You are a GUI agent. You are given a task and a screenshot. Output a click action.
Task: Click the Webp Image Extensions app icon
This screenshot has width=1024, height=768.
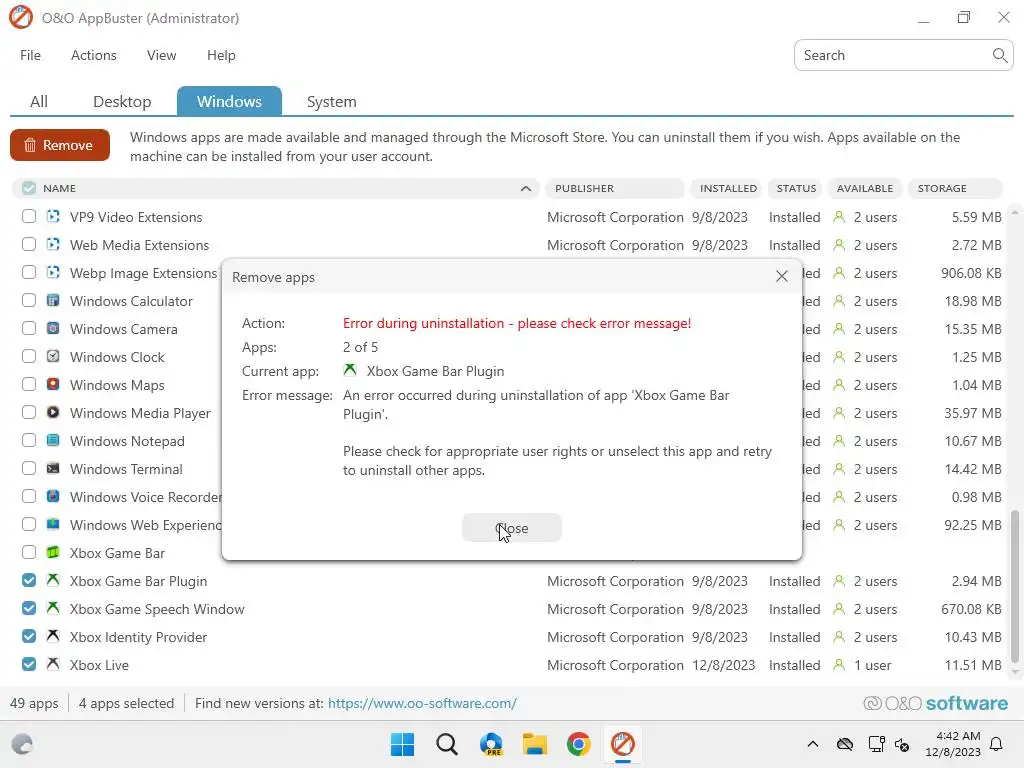coord(53,272)
